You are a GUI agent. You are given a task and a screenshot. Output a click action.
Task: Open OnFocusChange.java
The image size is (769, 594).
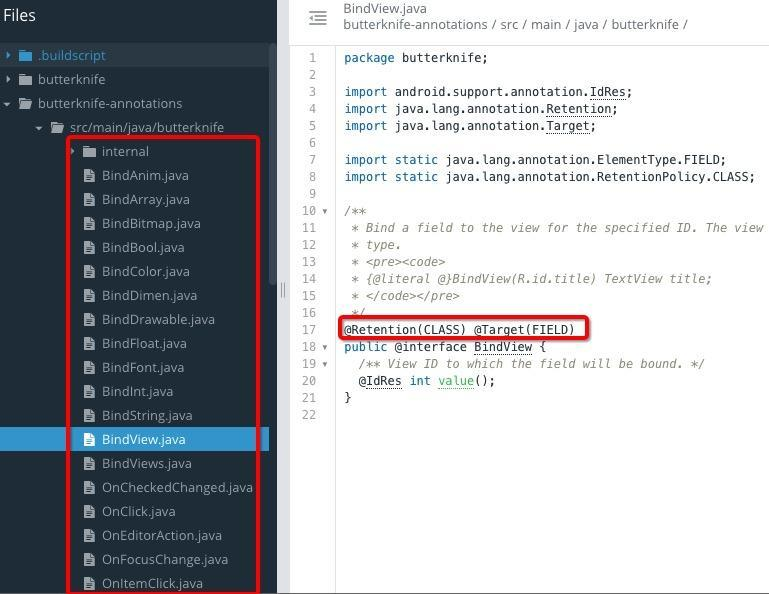(x=165, y=560)
